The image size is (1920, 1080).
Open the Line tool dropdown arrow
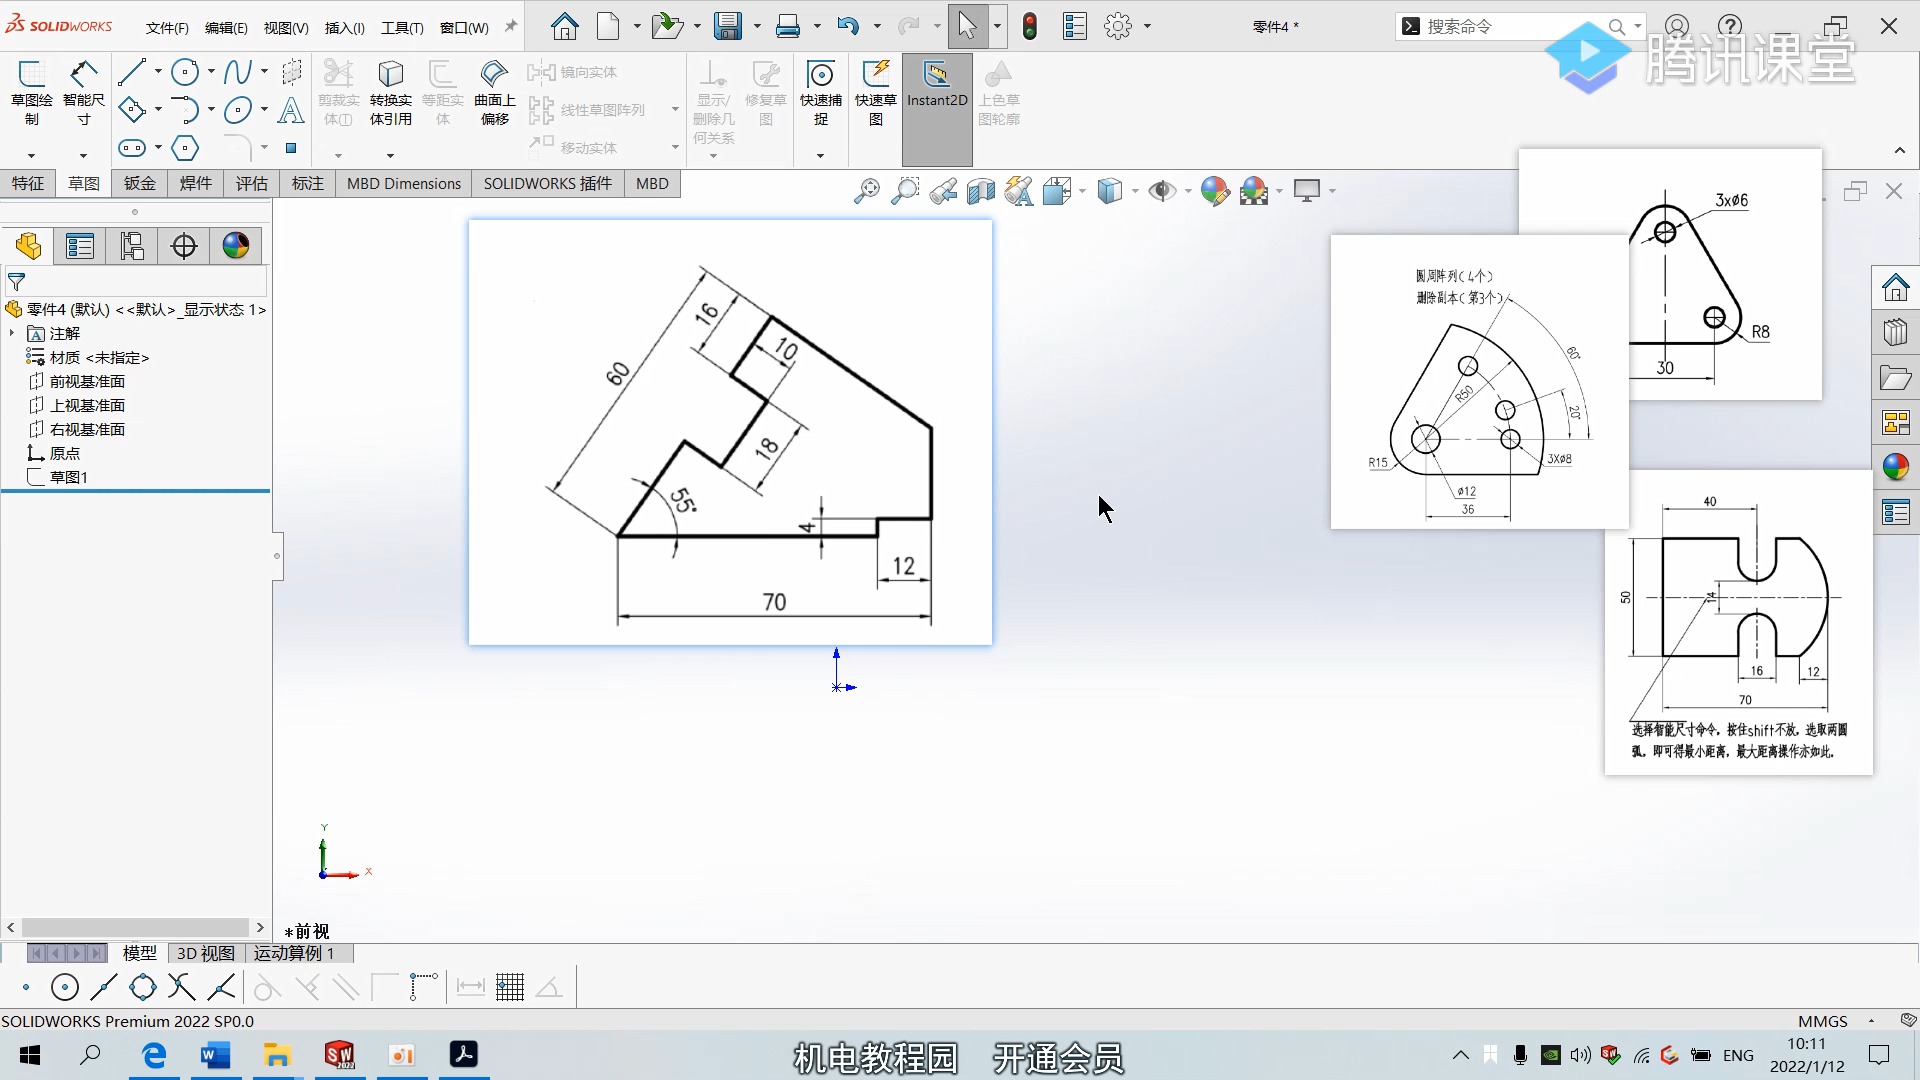[x=158, y=72]
